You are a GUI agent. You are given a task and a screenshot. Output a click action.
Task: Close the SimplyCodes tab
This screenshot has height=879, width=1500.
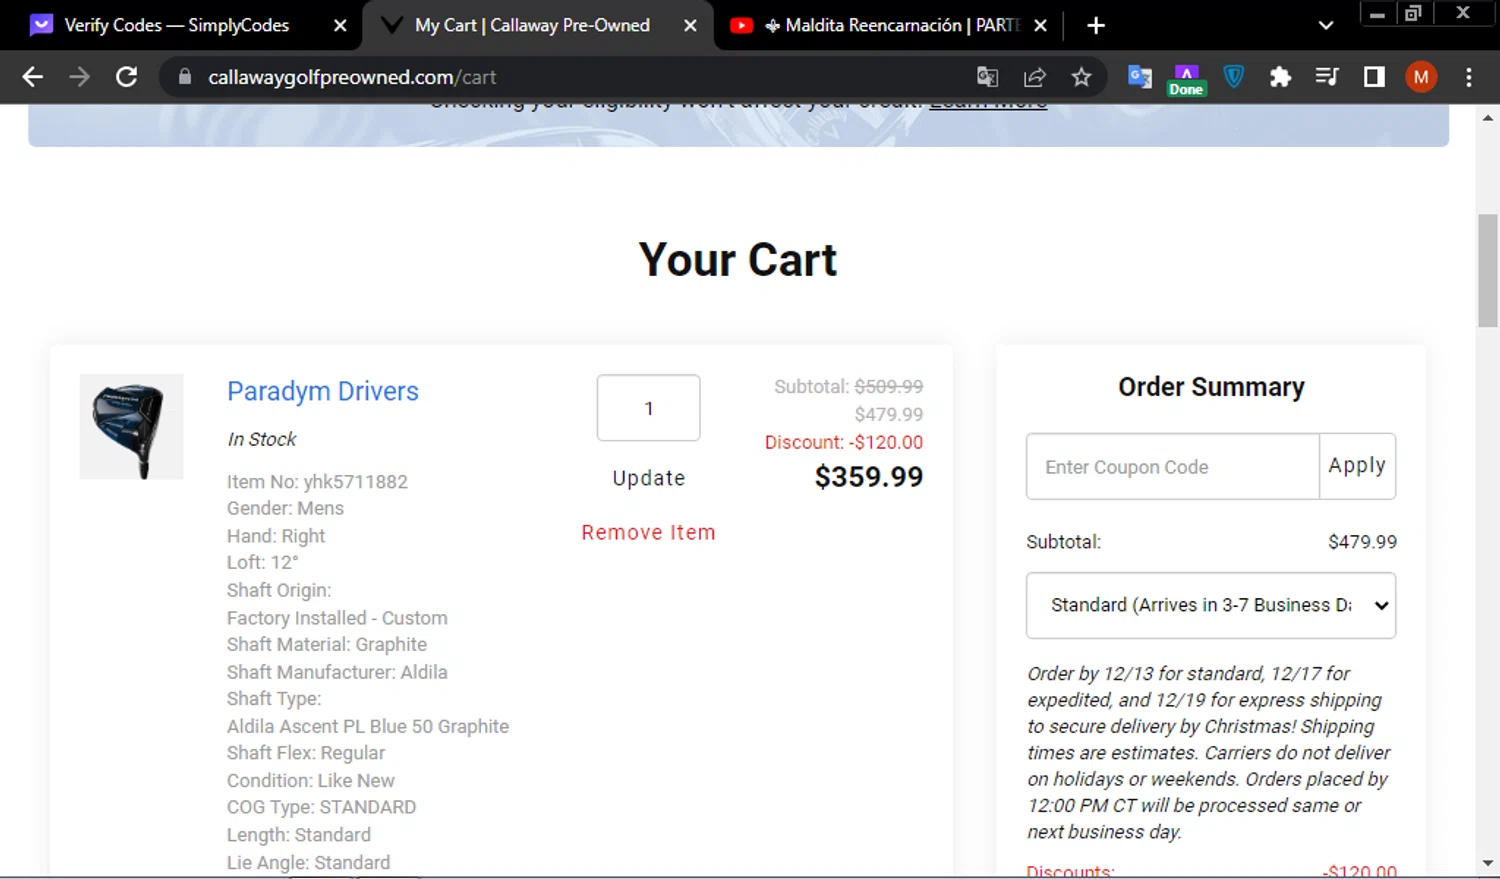click(340, 26)
